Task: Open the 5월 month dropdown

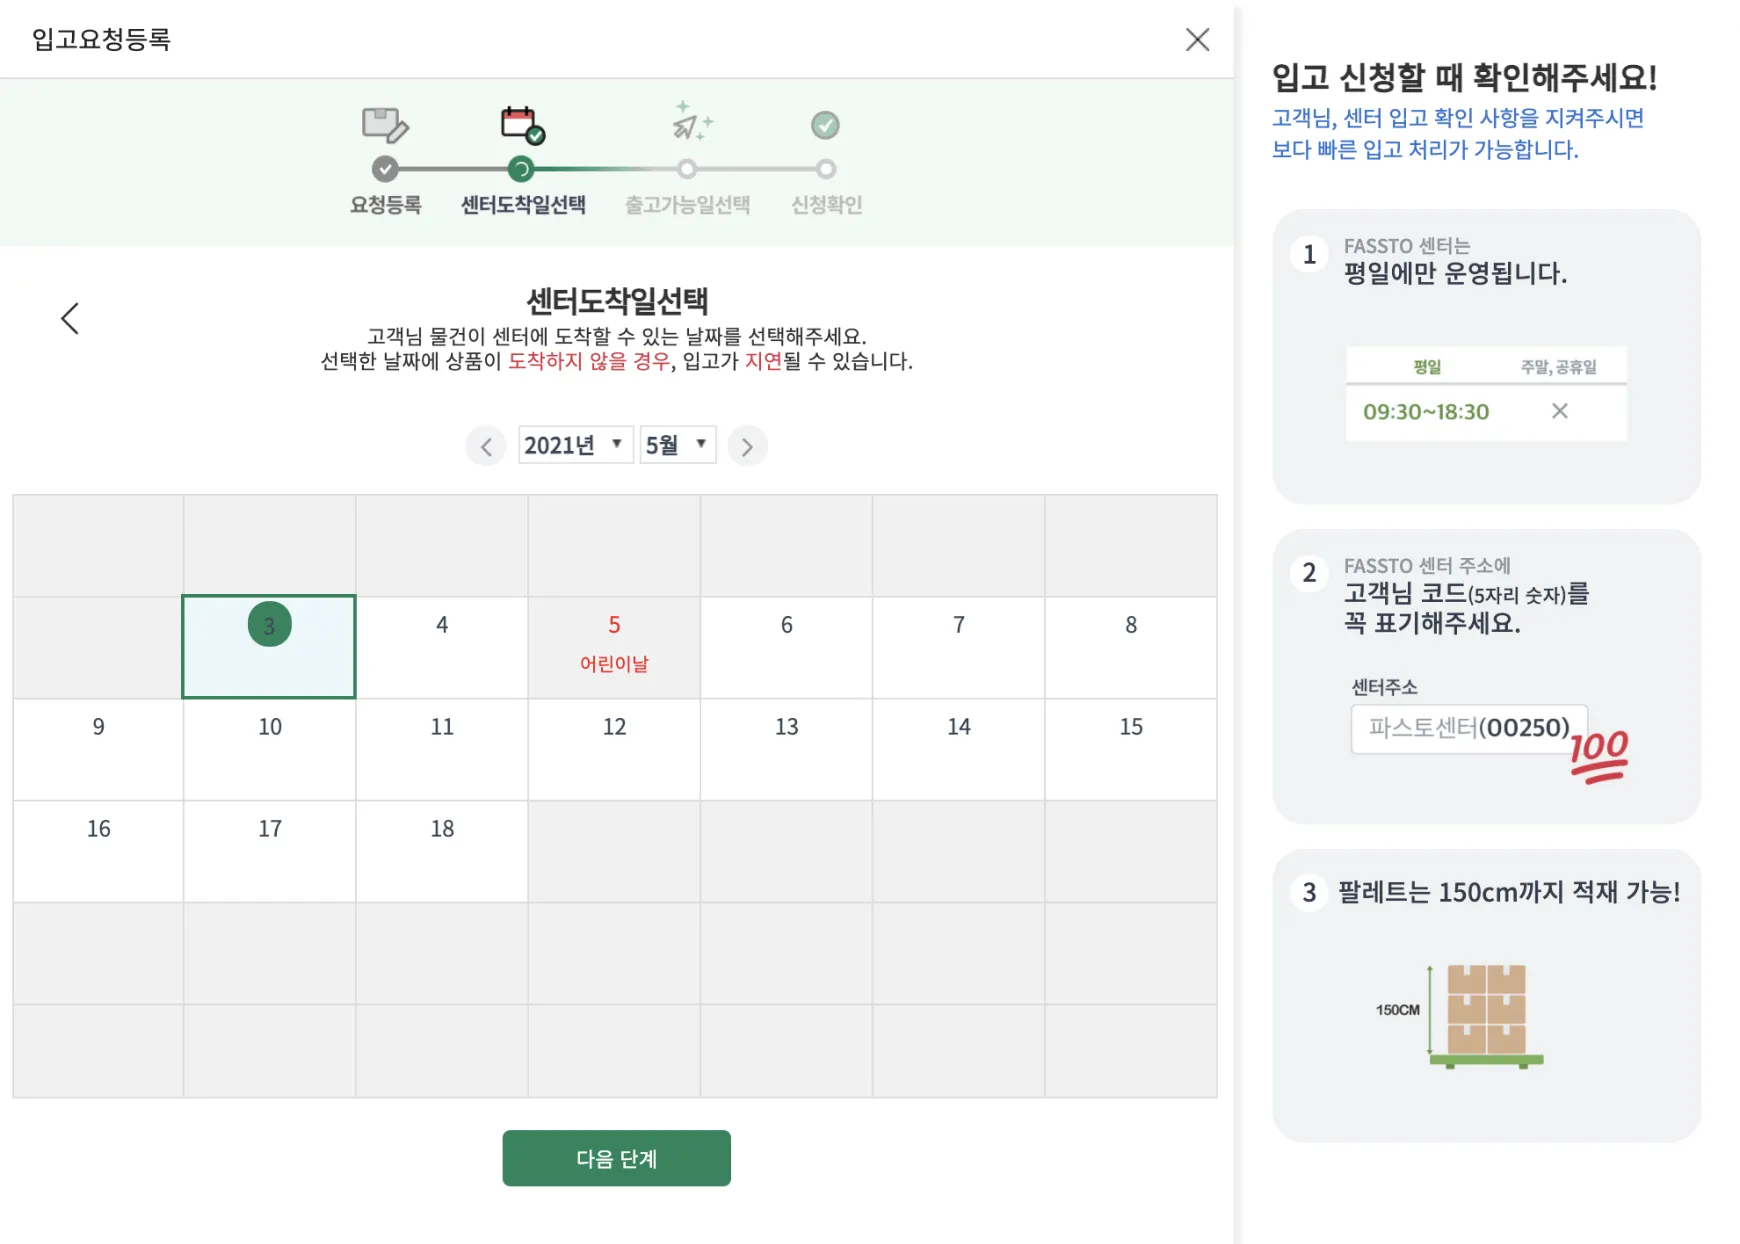Action: pyautogui.click(x=677, y=445)
